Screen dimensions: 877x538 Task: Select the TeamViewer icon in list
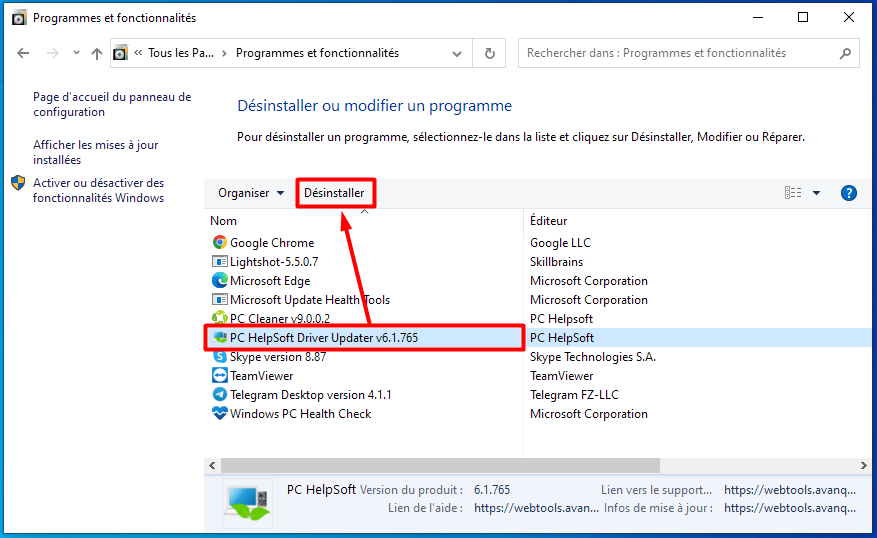point(220,375)
